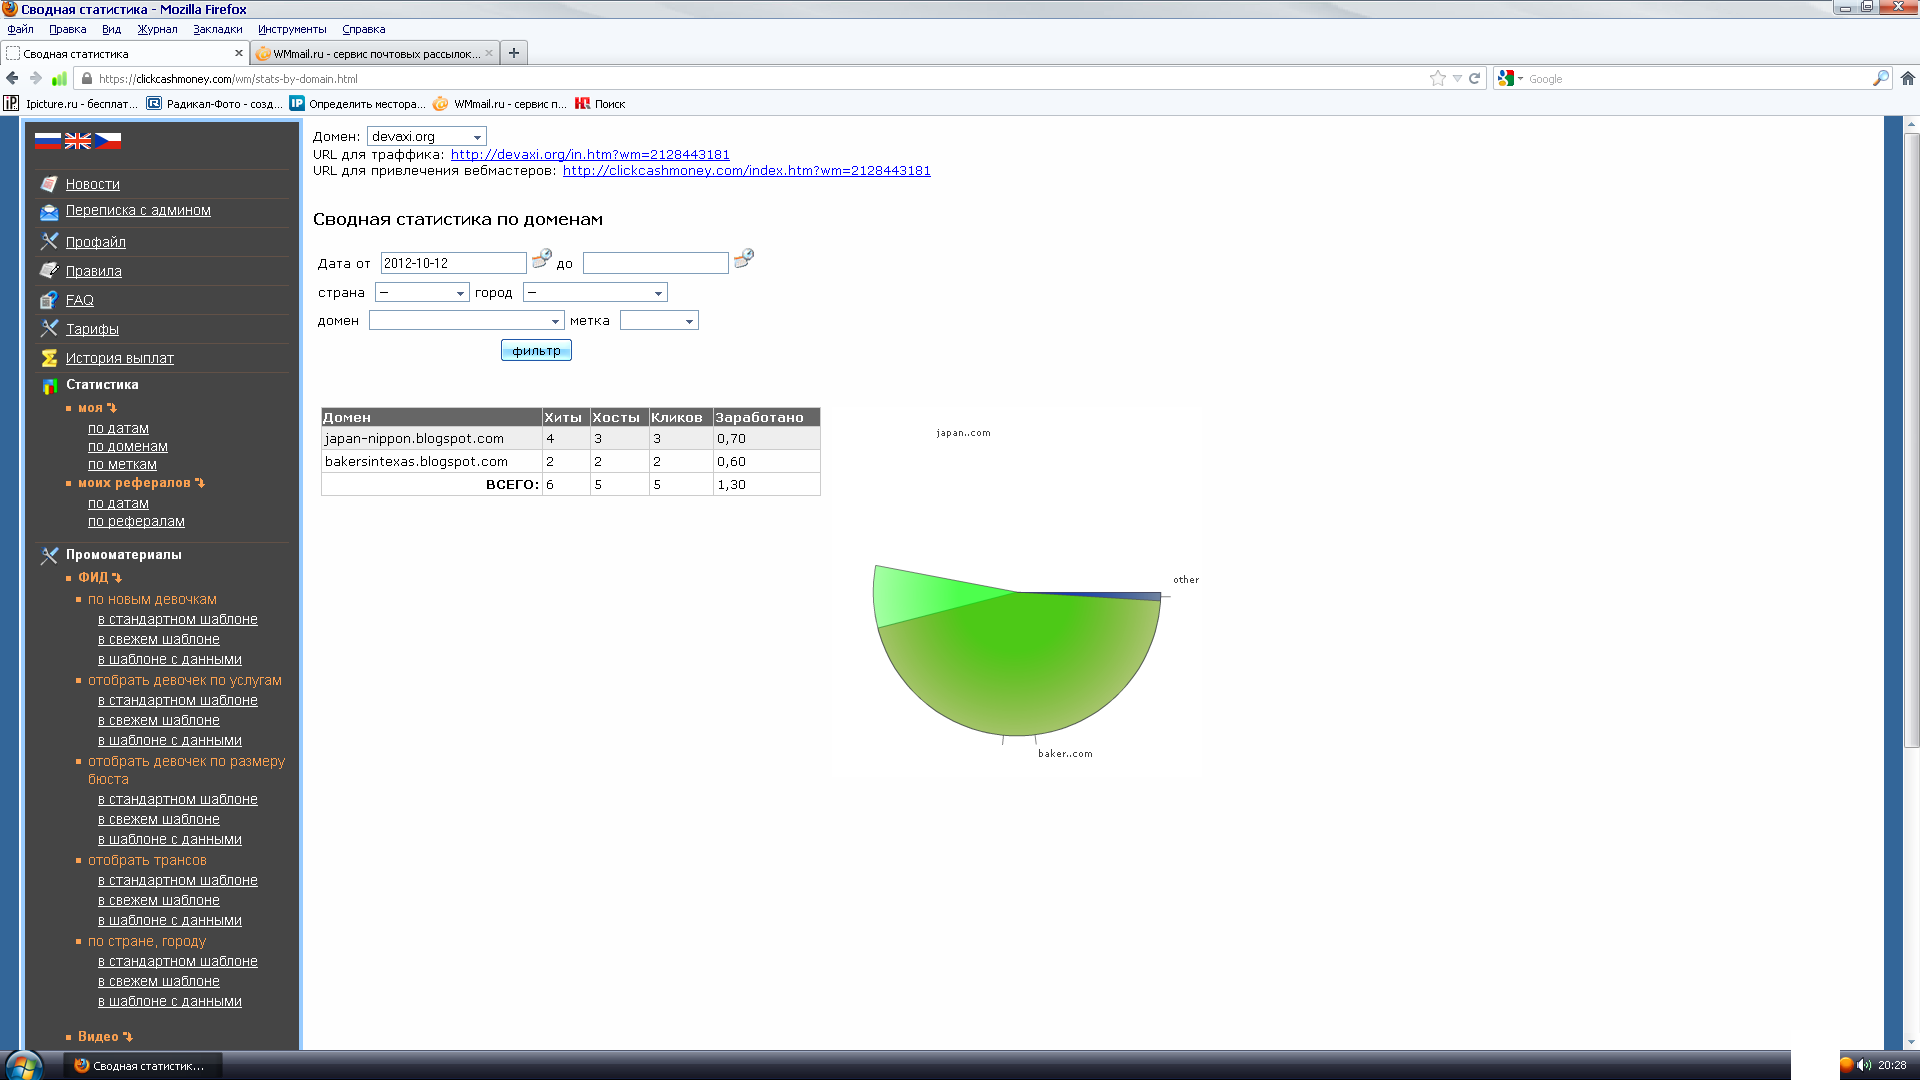1920x1080 pixels.
Task: Select the Czech flag language icon
Action: 108,141
